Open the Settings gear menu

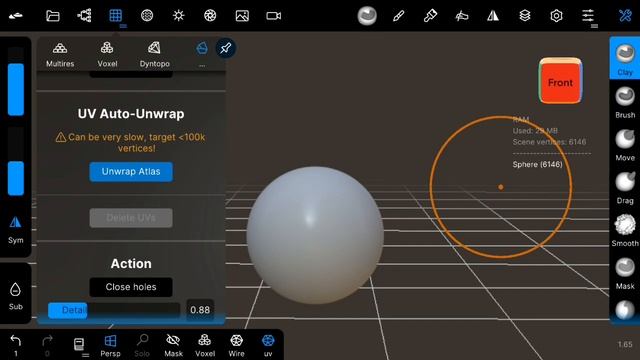coord(556,16)
